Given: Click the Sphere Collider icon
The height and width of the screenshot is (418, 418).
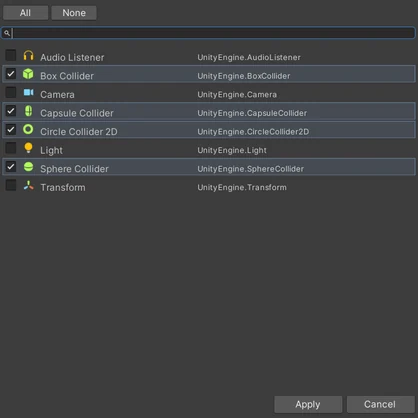Looking at the screenshot, I should (x=28, y=167).
